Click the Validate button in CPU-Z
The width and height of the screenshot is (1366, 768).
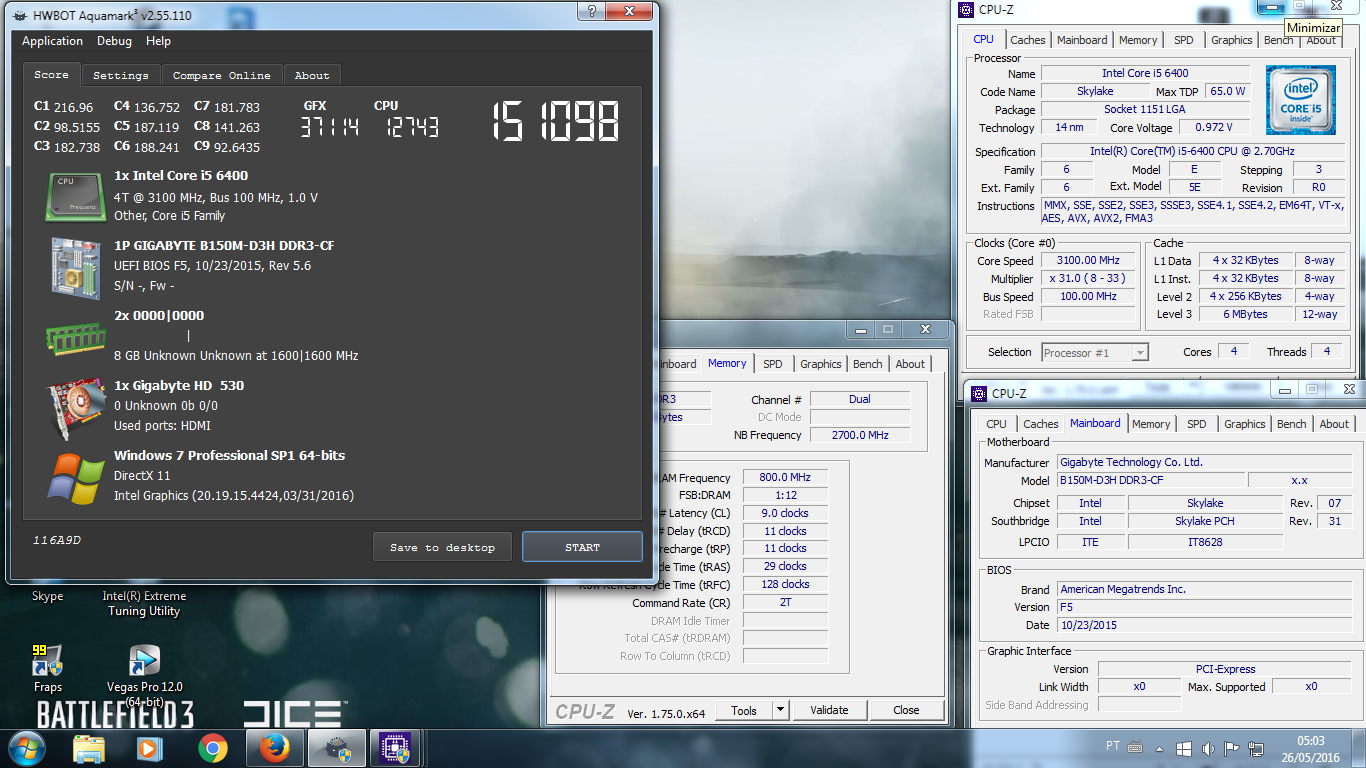point(829,710)
